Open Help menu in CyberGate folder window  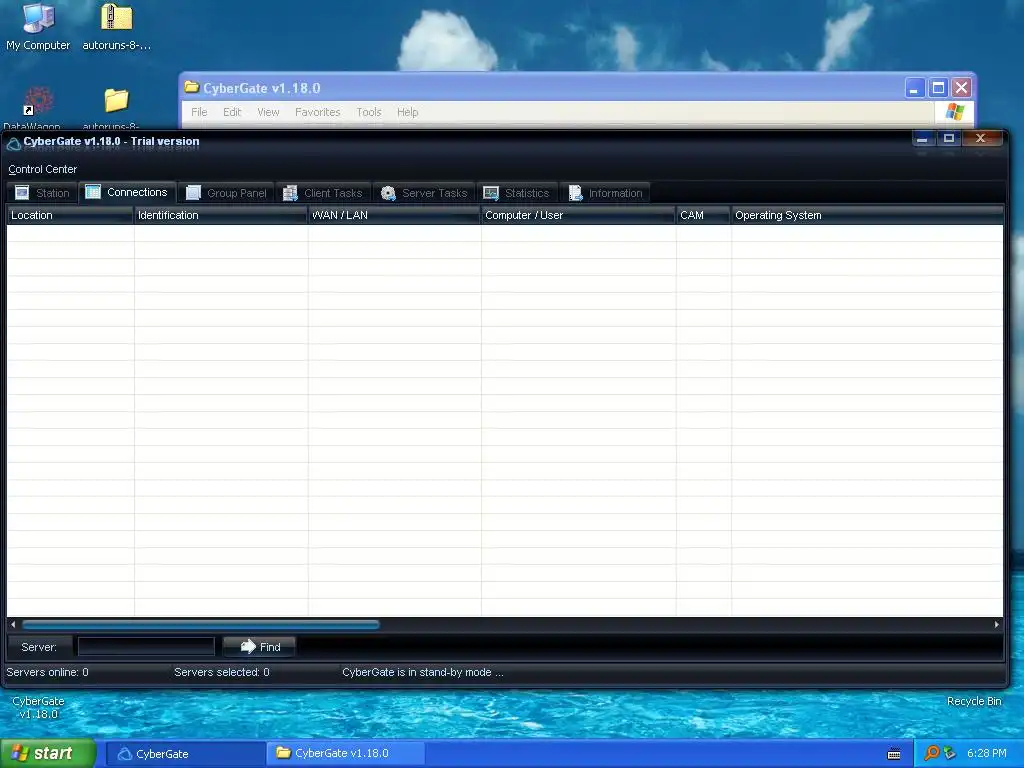(408, 112)
